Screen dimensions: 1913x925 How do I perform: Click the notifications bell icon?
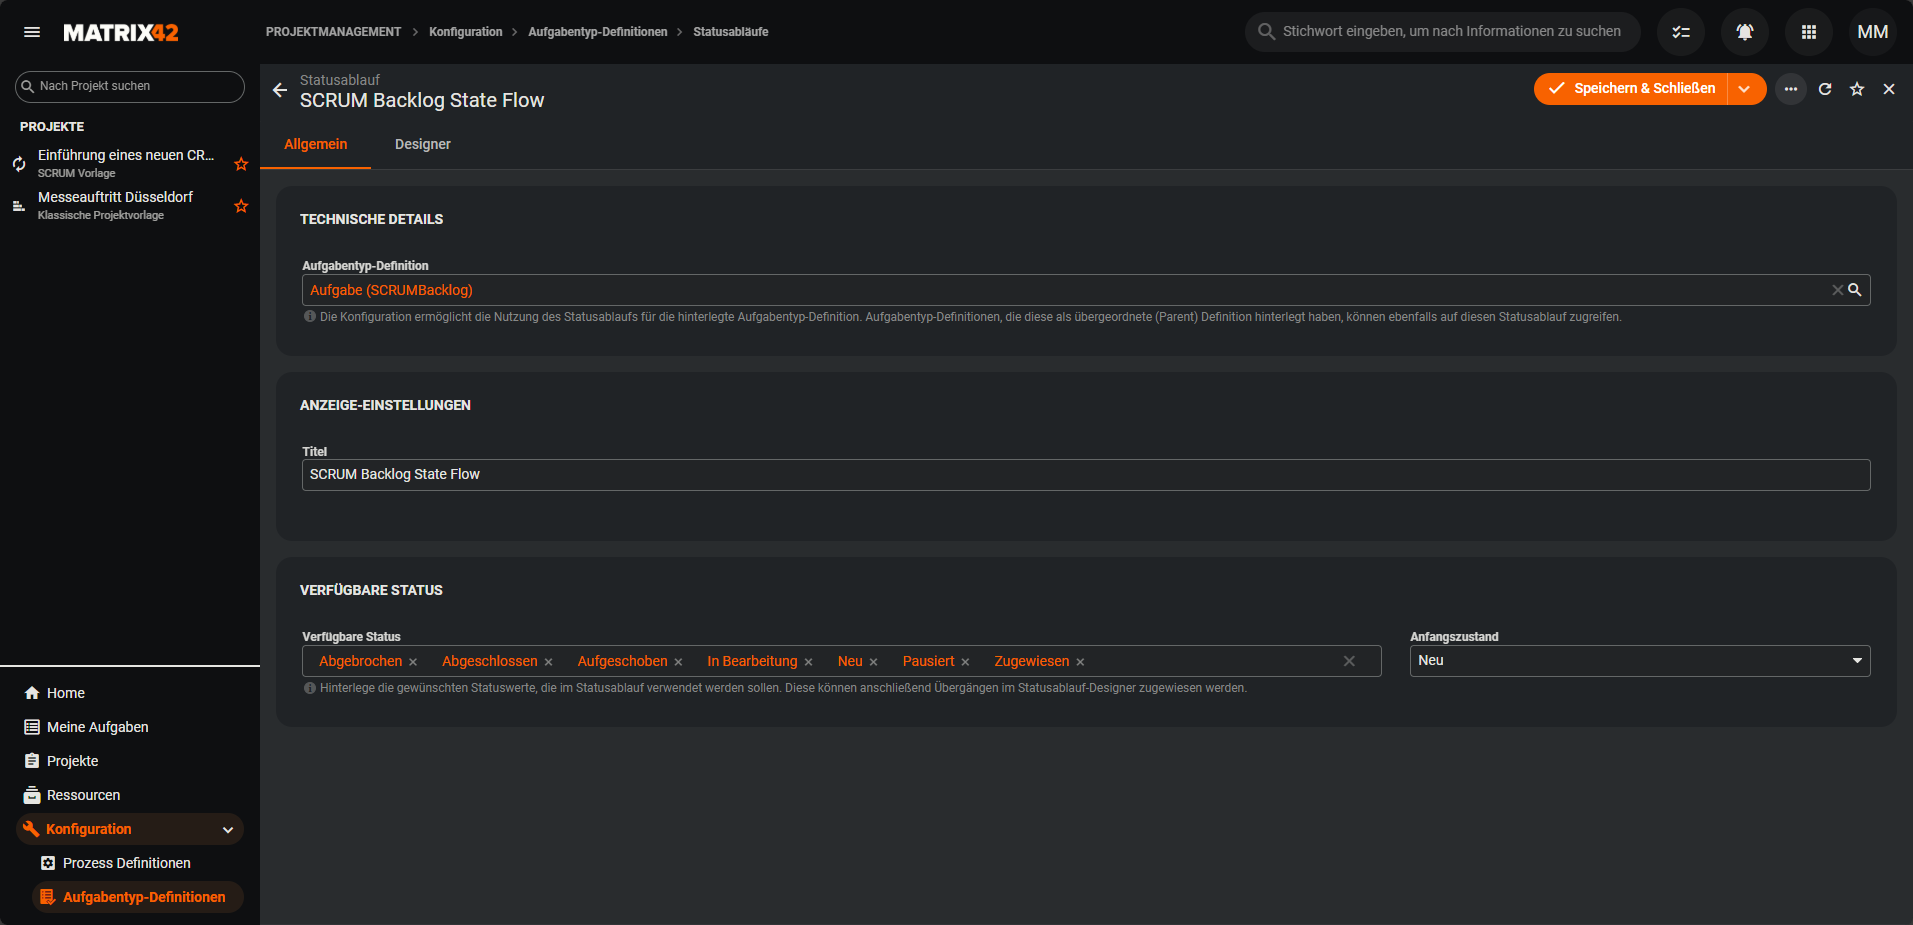(1744, 32)
